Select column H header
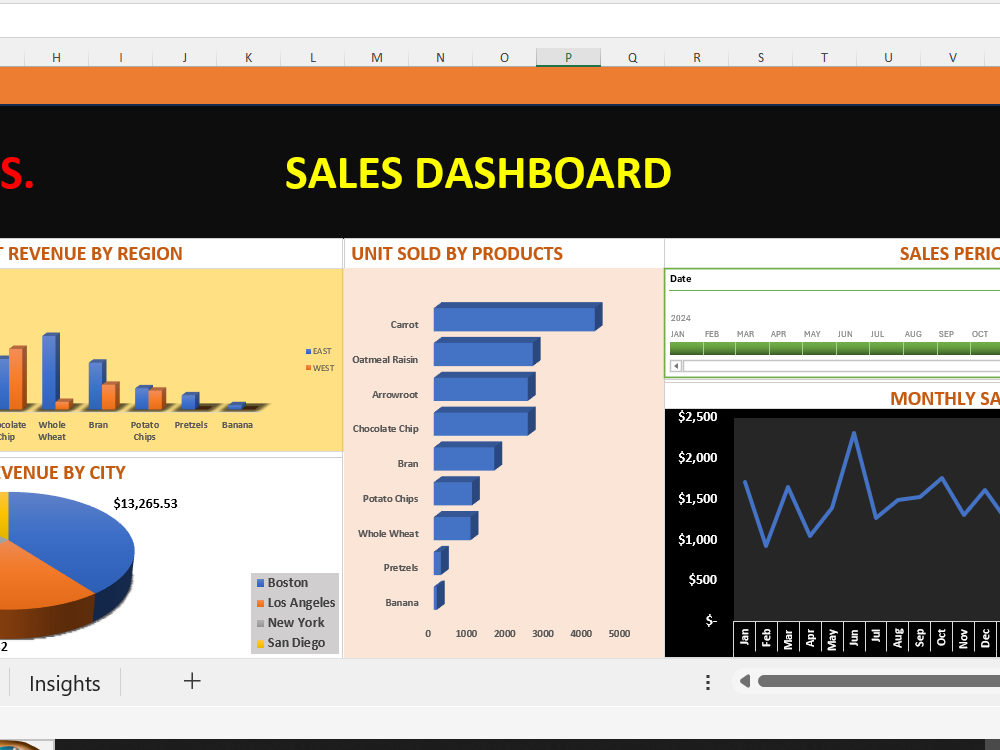Screen dimensions: 1000x750 click(x=56, y=57)
